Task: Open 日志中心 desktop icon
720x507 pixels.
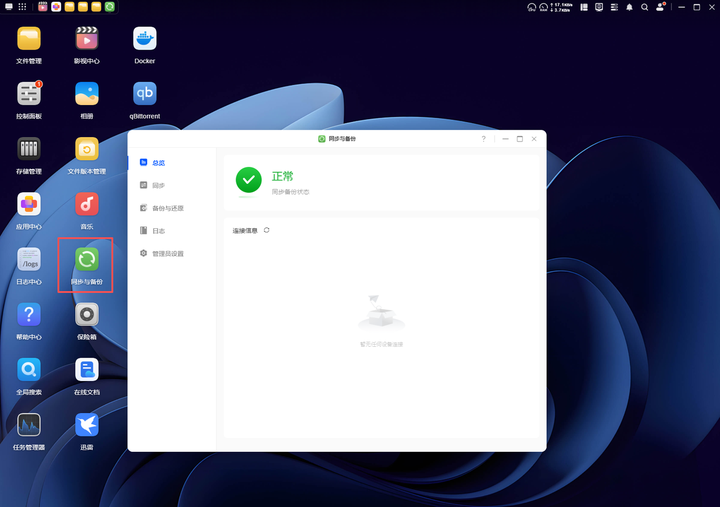Action: tap(29, 259)
